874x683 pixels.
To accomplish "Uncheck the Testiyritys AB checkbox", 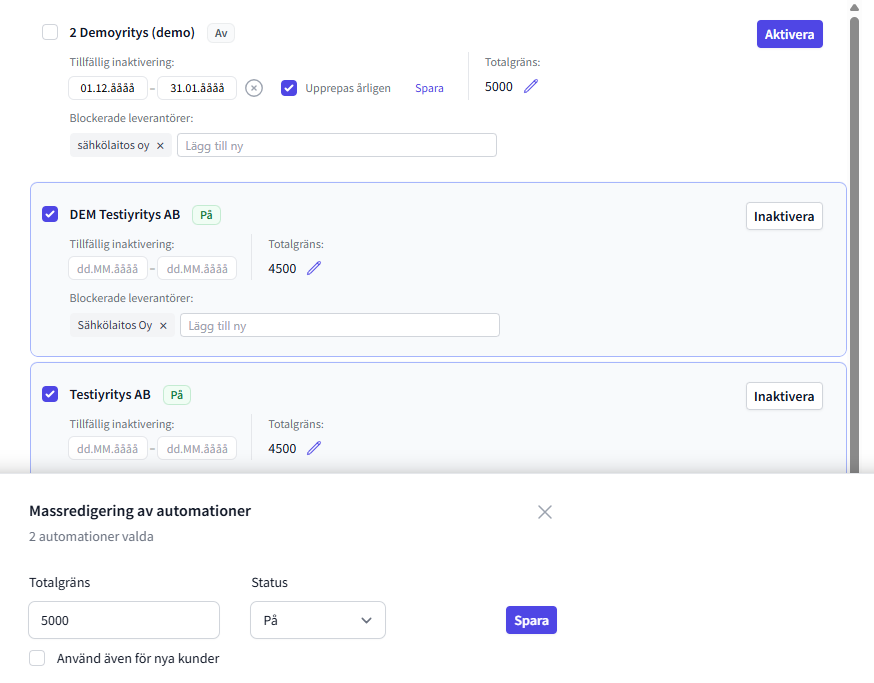I will coord(50,394).
